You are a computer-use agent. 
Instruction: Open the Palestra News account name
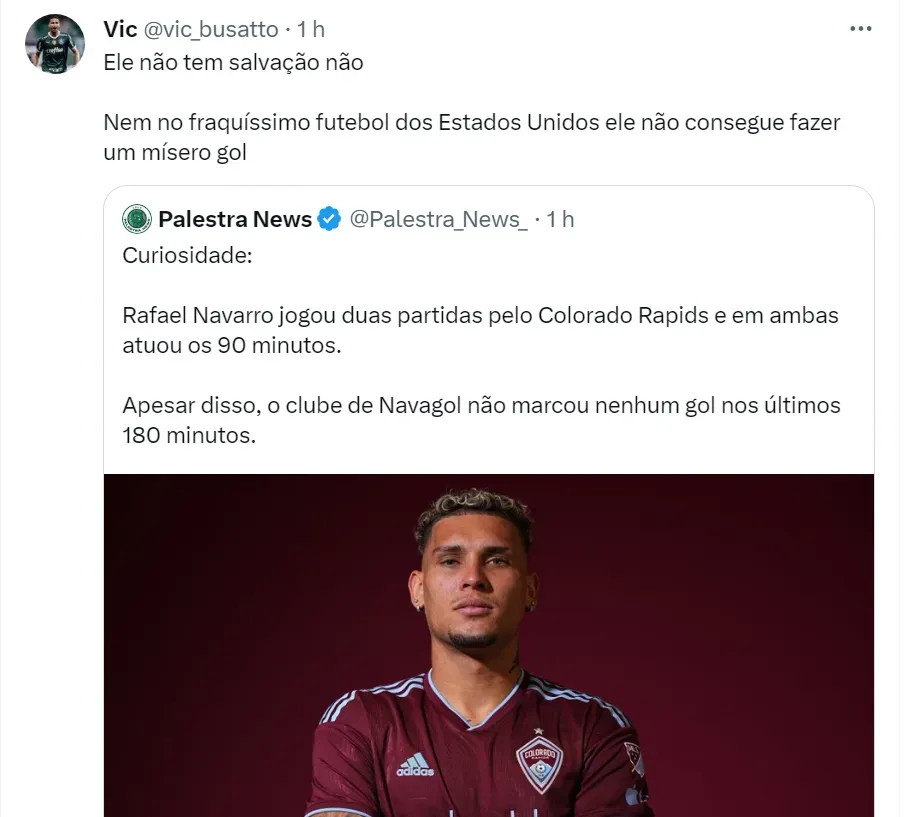coord(235,219)
